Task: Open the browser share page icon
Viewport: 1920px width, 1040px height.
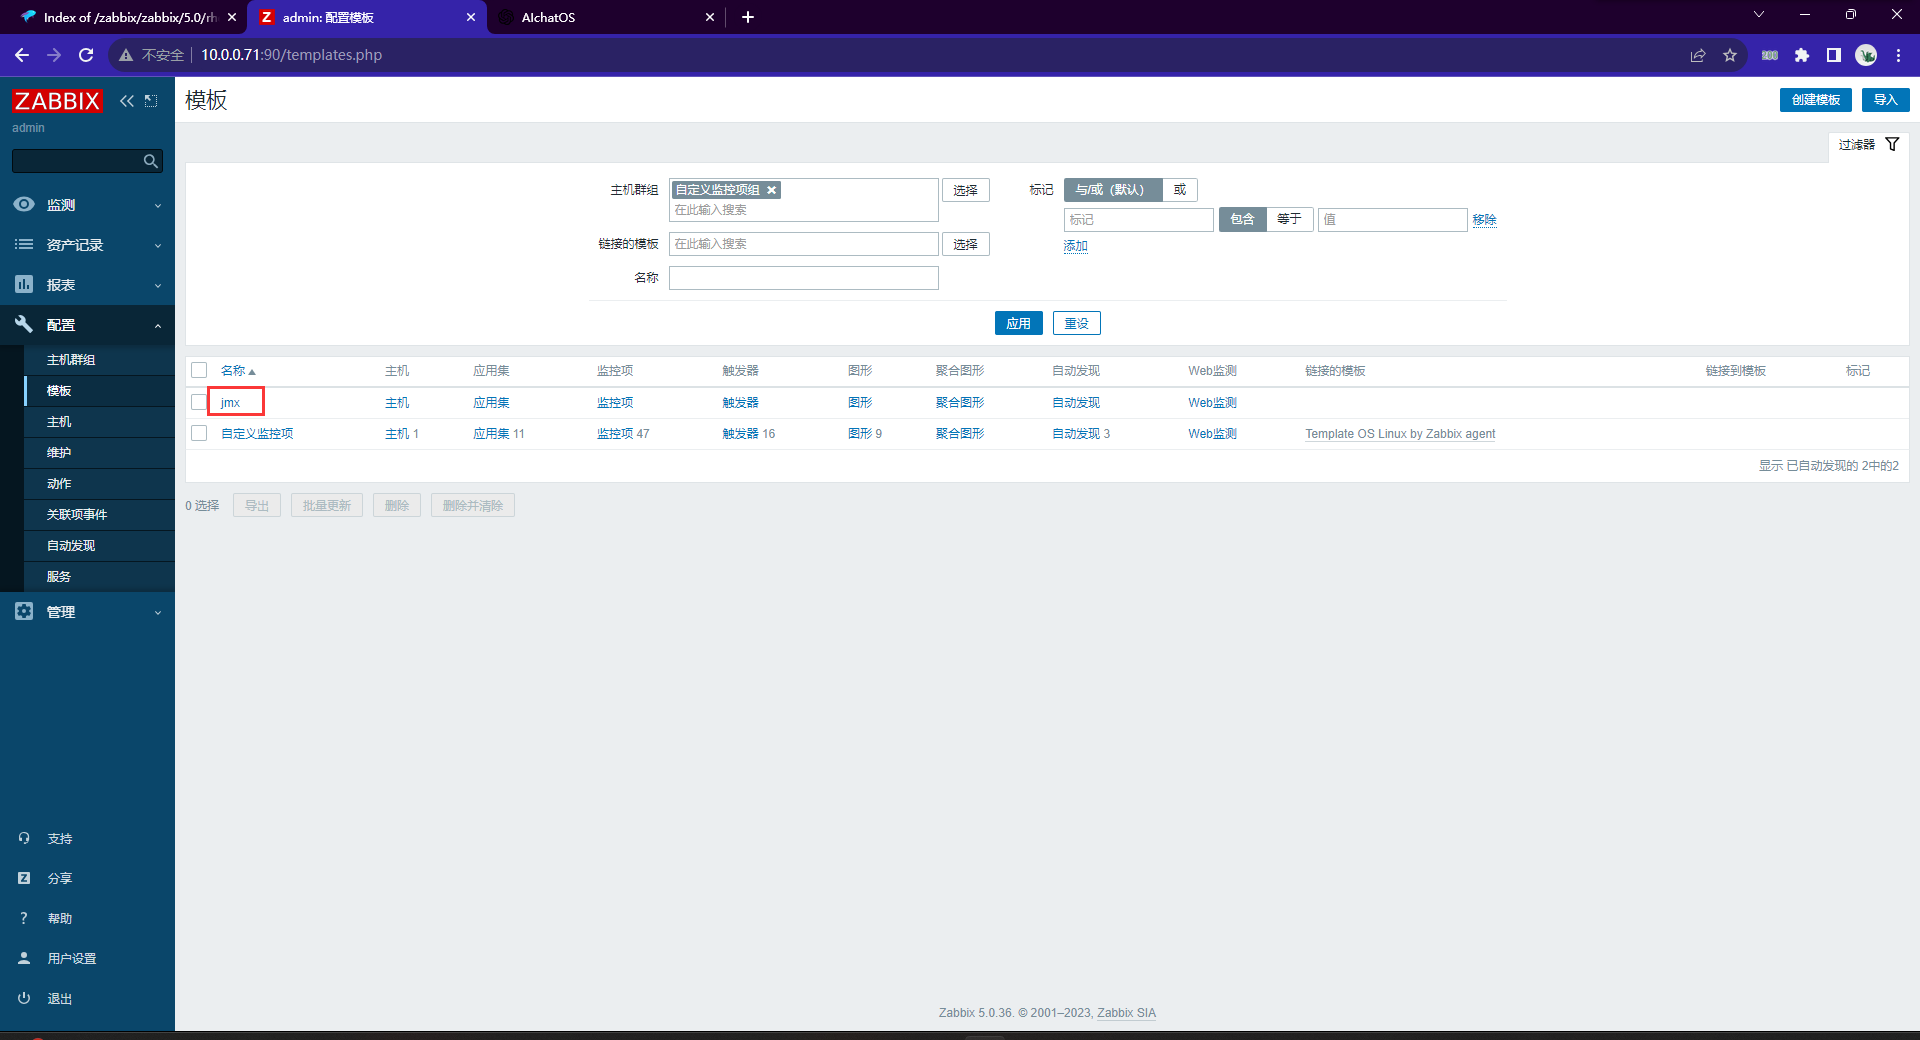Action: click(x=1698, y=55)
